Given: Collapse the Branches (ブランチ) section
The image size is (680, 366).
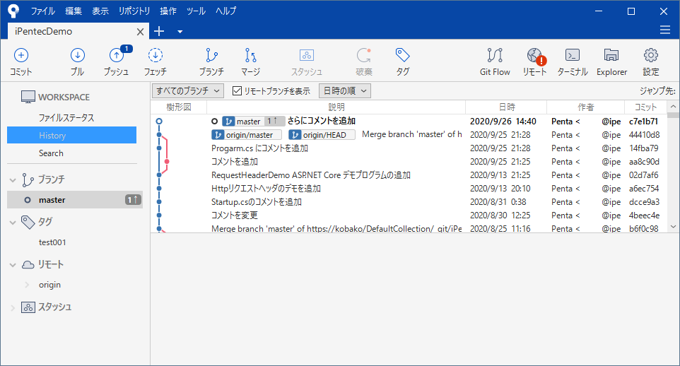Looking at the screenshot, I should tap(13, 180).
